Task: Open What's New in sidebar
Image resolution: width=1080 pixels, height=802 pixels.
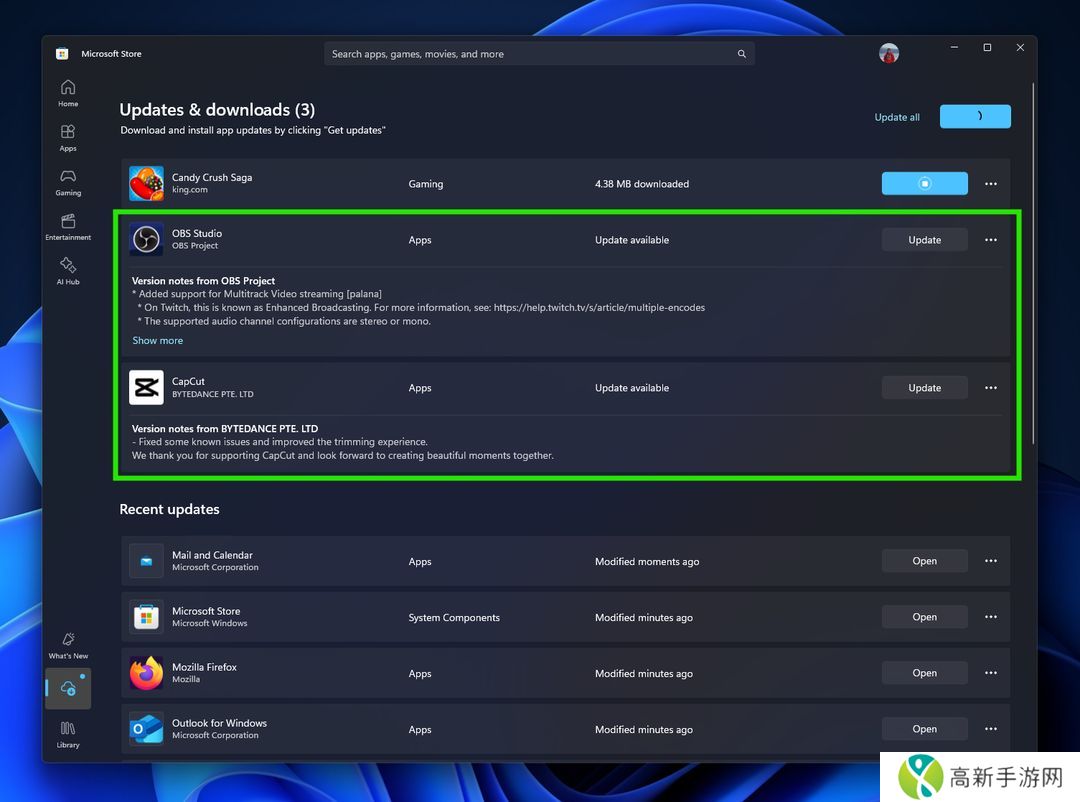Action: tap(68, 645)
